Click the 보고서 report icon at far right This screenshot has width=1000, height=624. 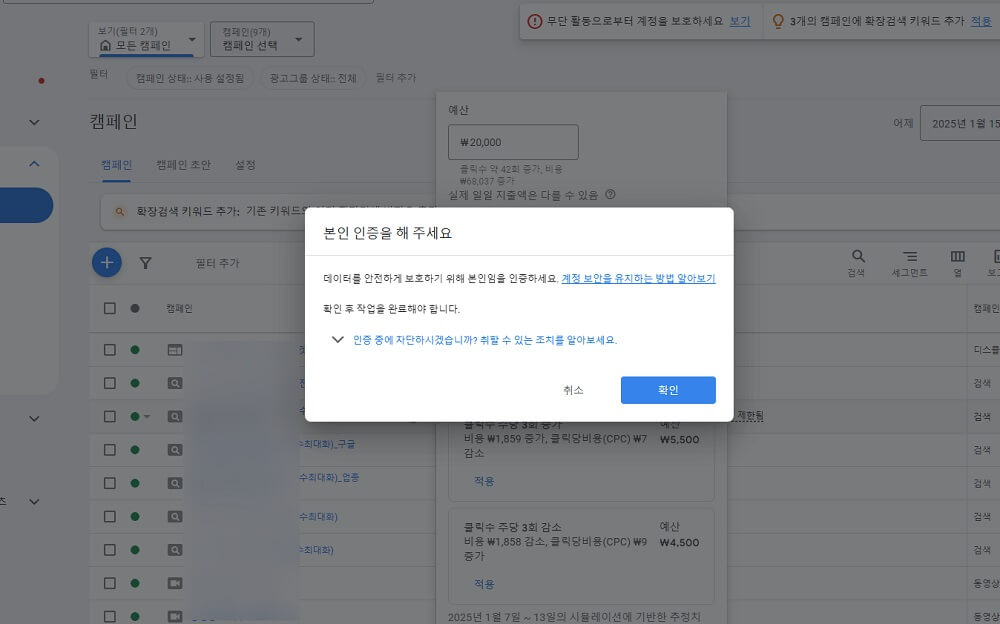tap(995, 256)
